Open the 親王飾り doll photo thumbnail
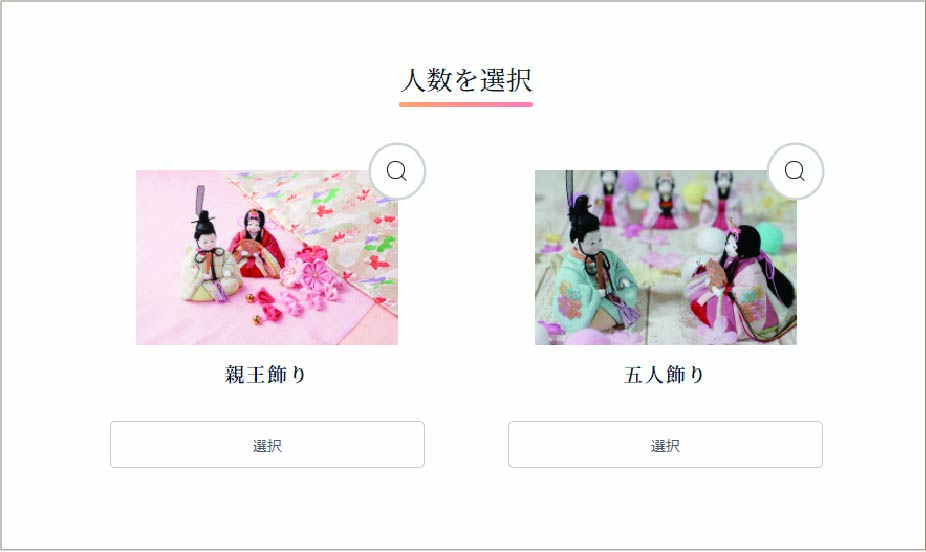926x552 pixels. pos(267,257)
